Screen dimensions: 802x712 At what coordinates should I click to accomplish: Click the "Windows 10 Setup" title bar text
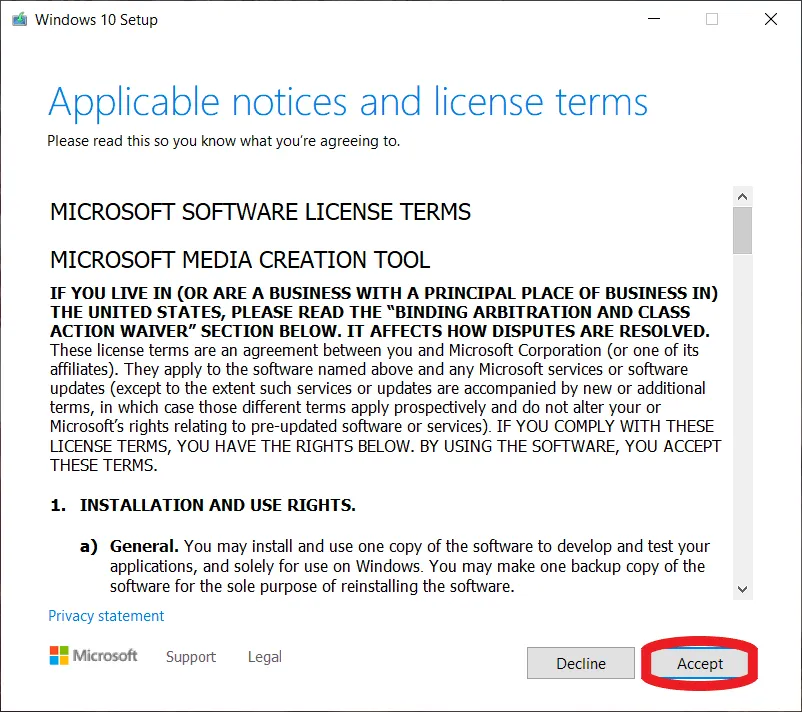tap(96, 19)
